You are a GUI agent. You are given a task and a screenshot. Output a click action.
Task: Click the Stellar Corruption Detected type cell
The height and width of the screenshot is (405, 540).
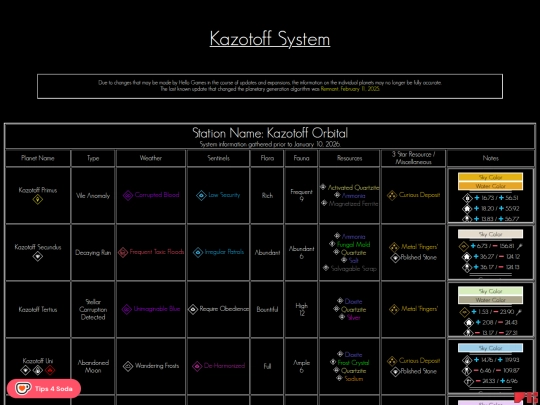93,309
